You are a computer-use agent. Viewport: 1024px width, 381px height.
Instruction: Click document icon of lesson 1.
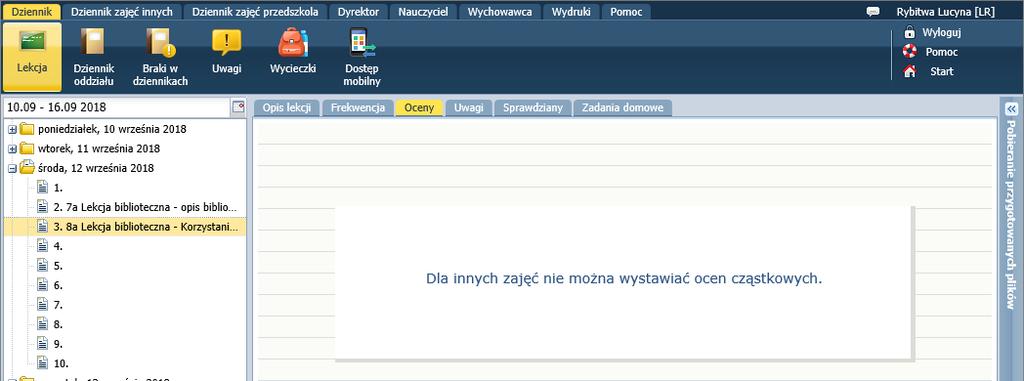[42, 187]
